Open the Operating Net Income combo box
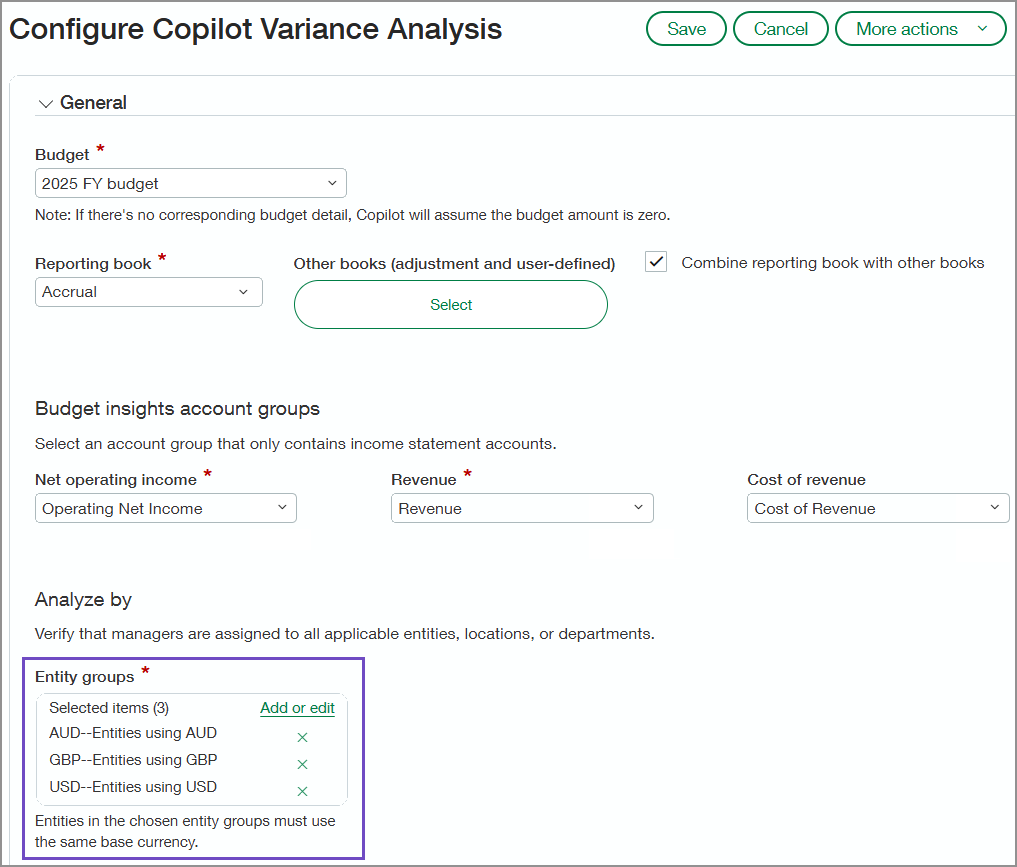 pos(165,508)
